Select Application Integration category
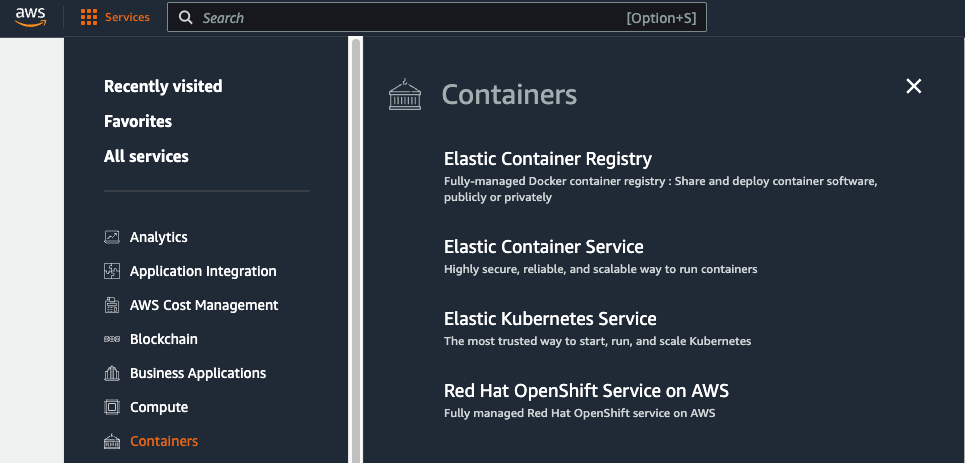This screenshot has height=463, width=965. tap(203, 271)
